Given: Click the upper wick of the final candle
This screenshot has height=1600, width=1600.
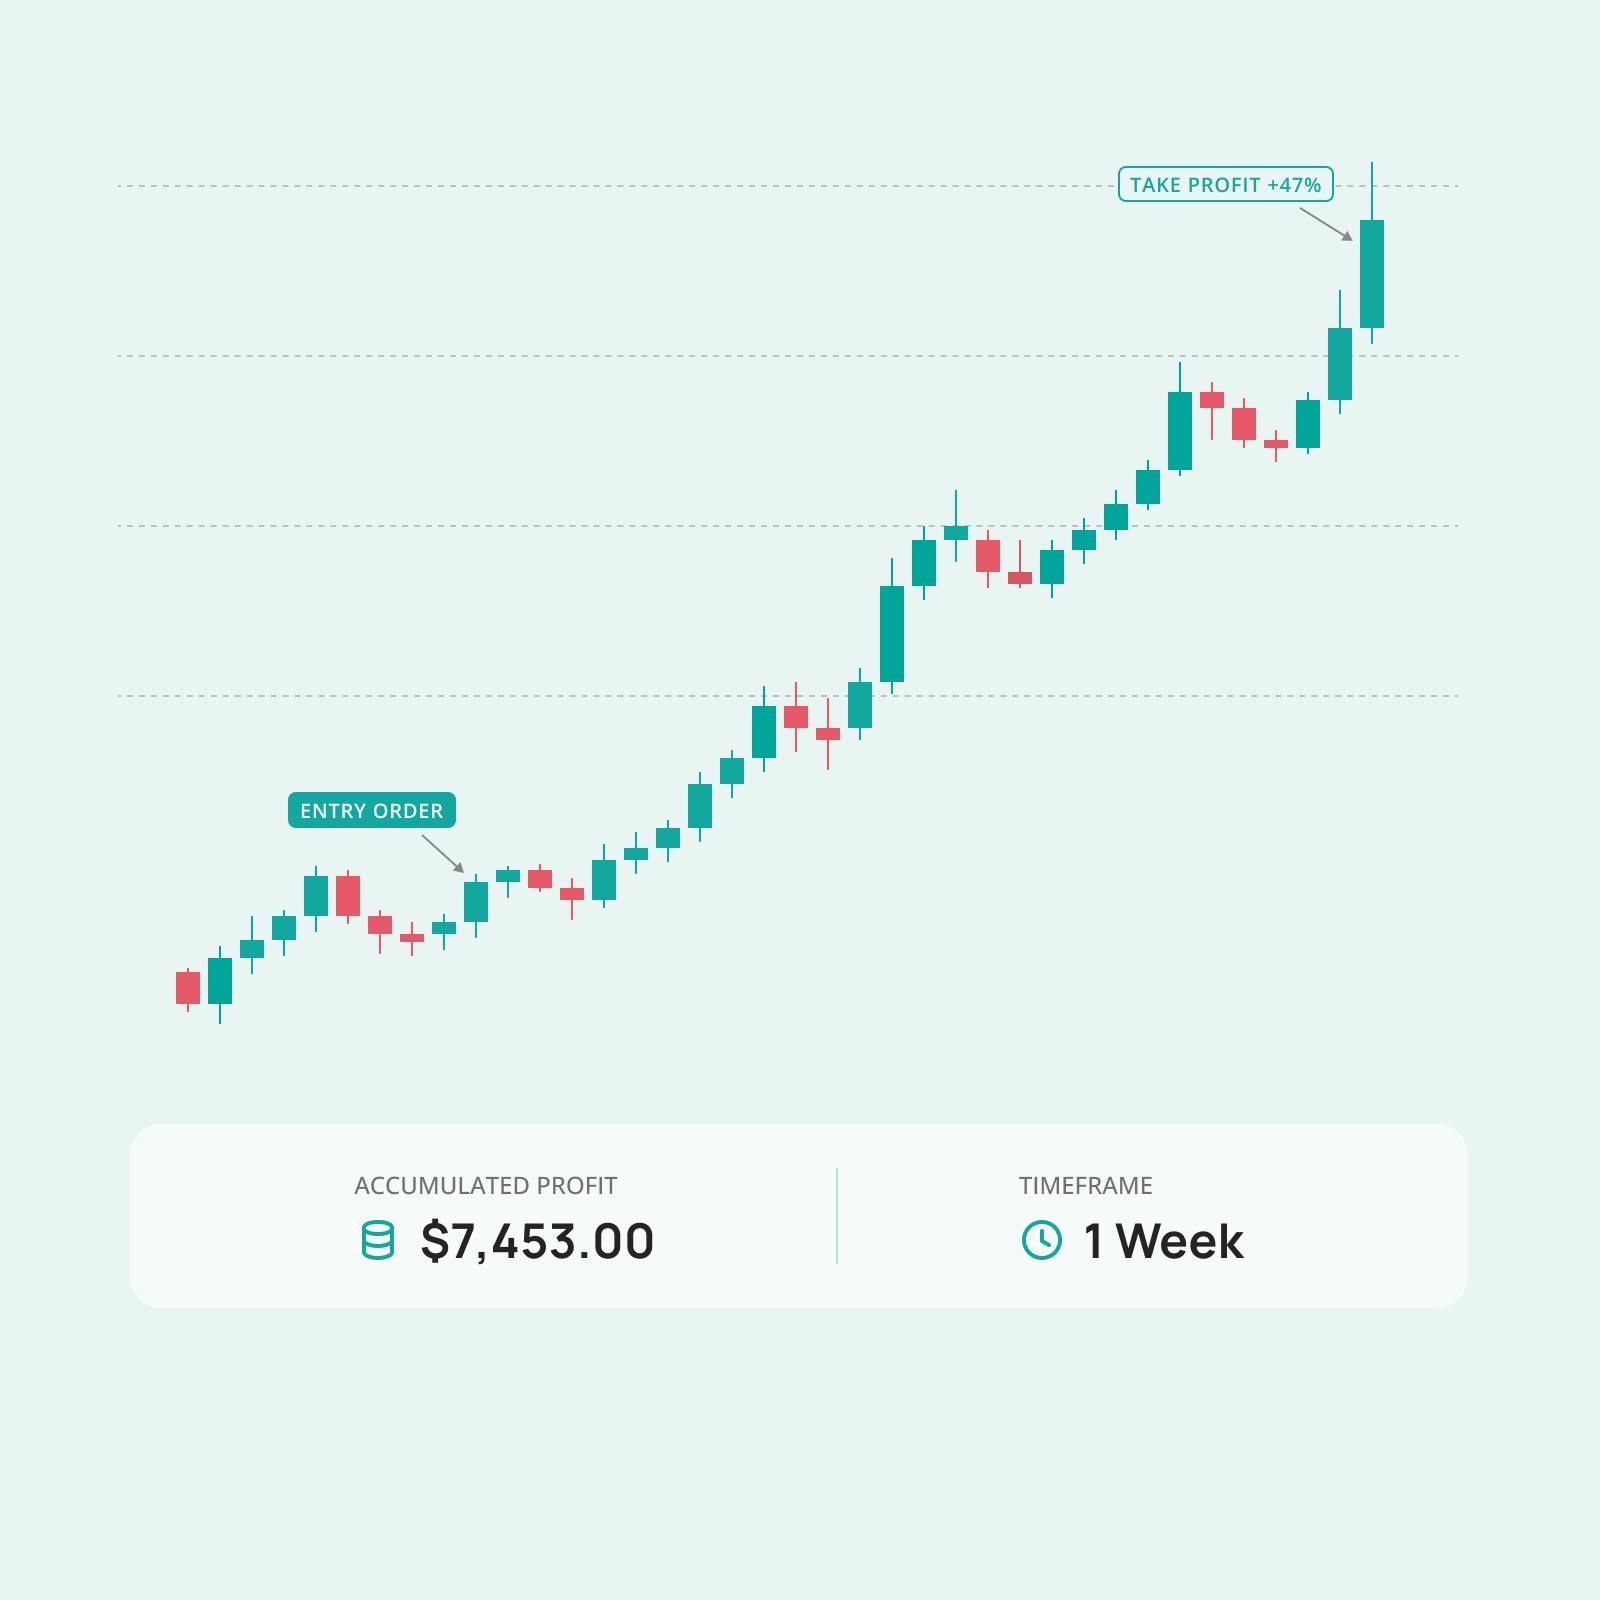Looking at the screenshot, I should (x=1372, y=190).
